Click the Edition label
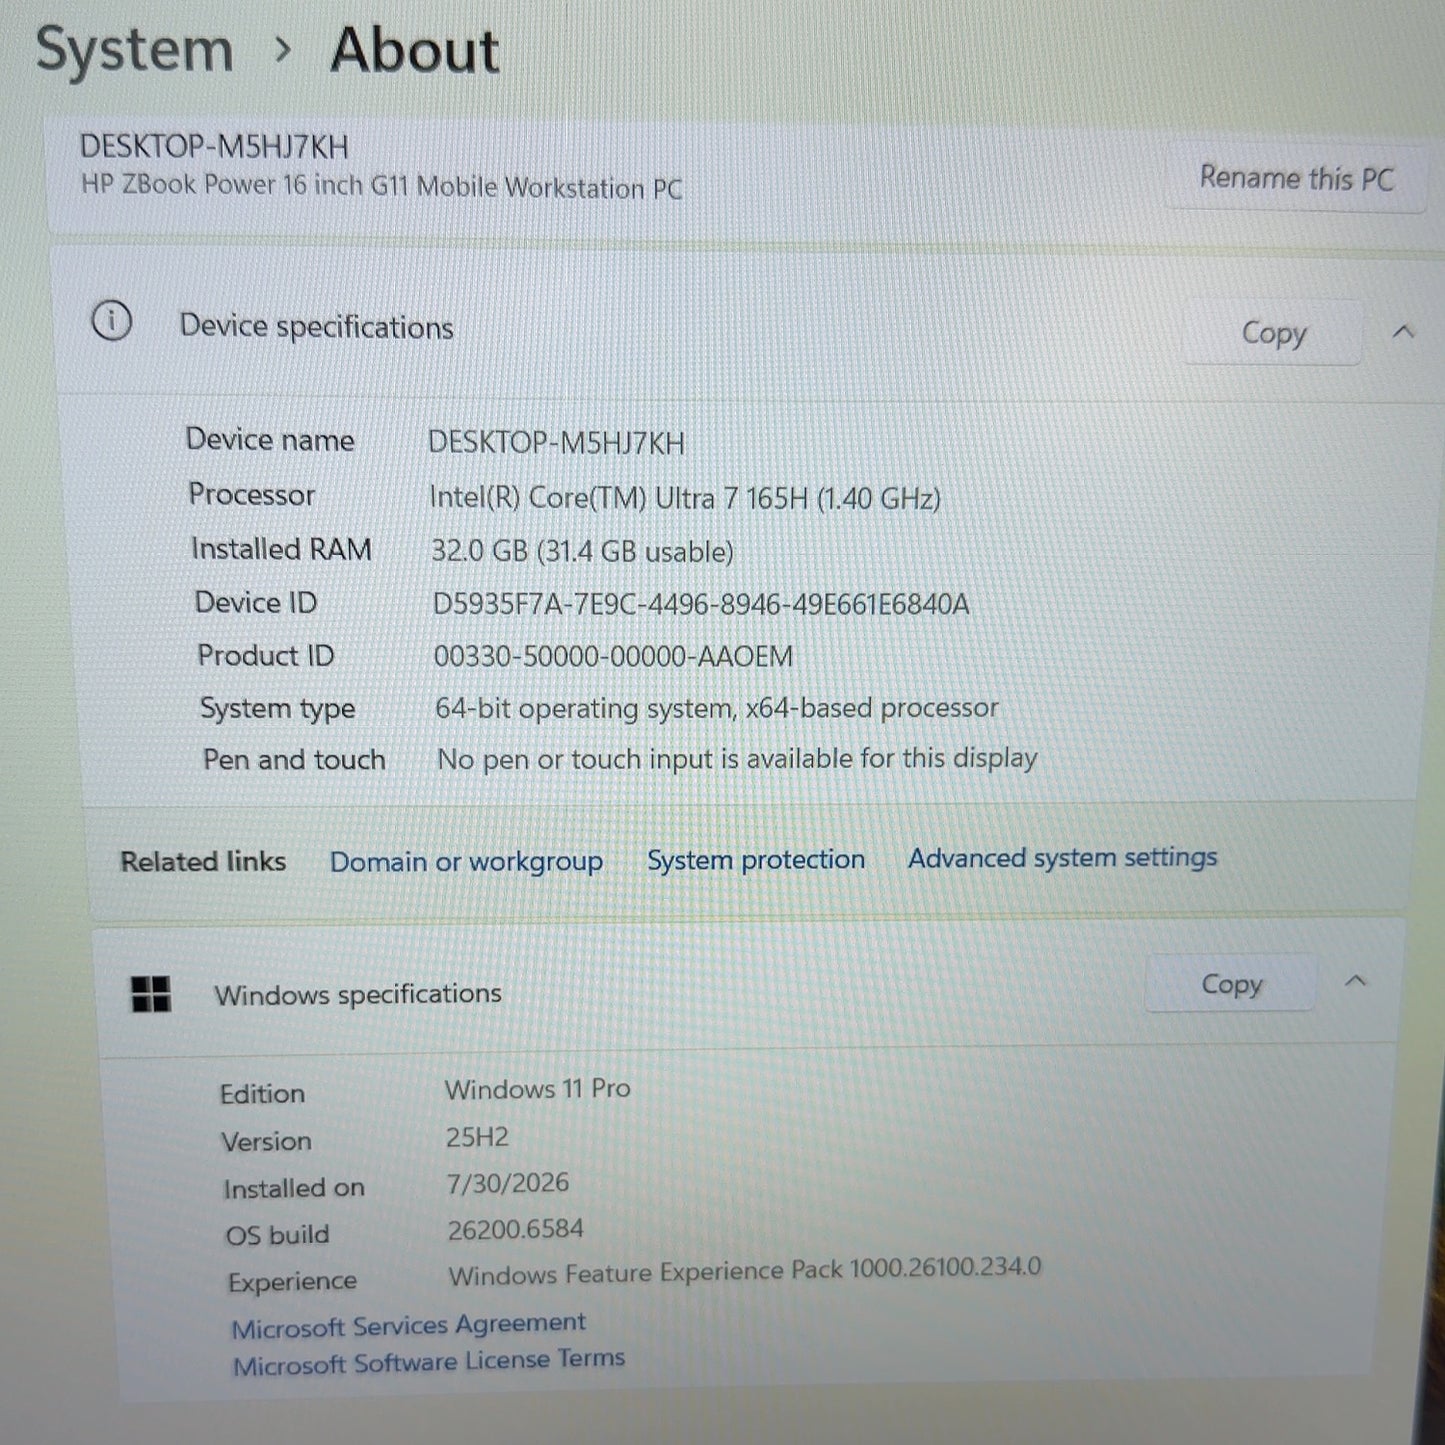This screenshot has height=1445, width=1445. [262, 1093]
